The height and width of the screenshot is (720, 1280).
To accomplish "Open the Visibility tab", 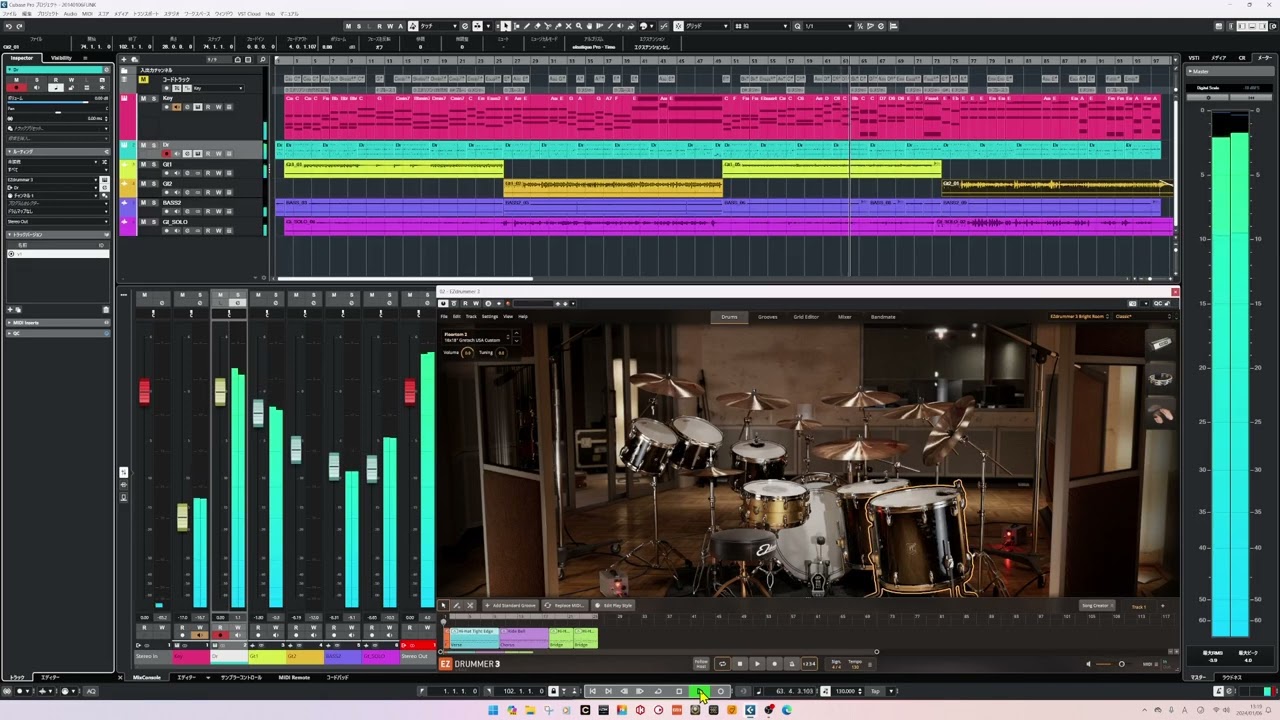I will [61, 58].
